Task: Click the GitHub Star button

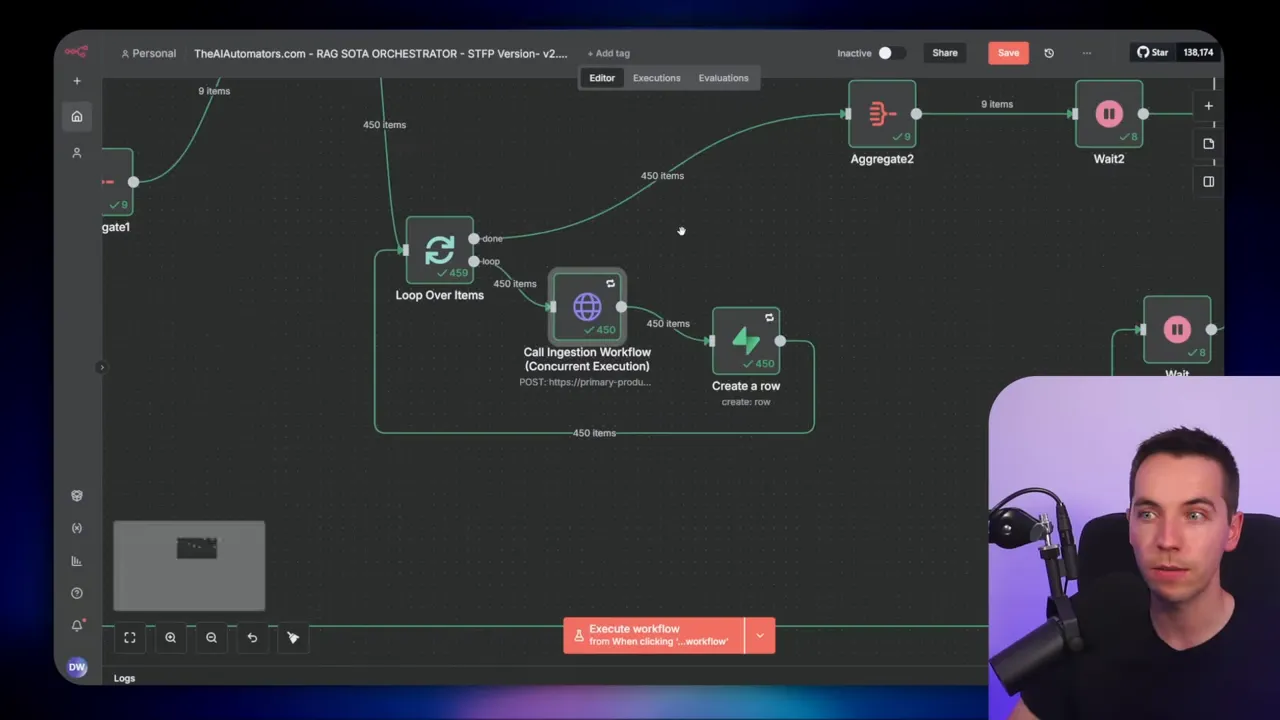Action: tap(1152, 53)
